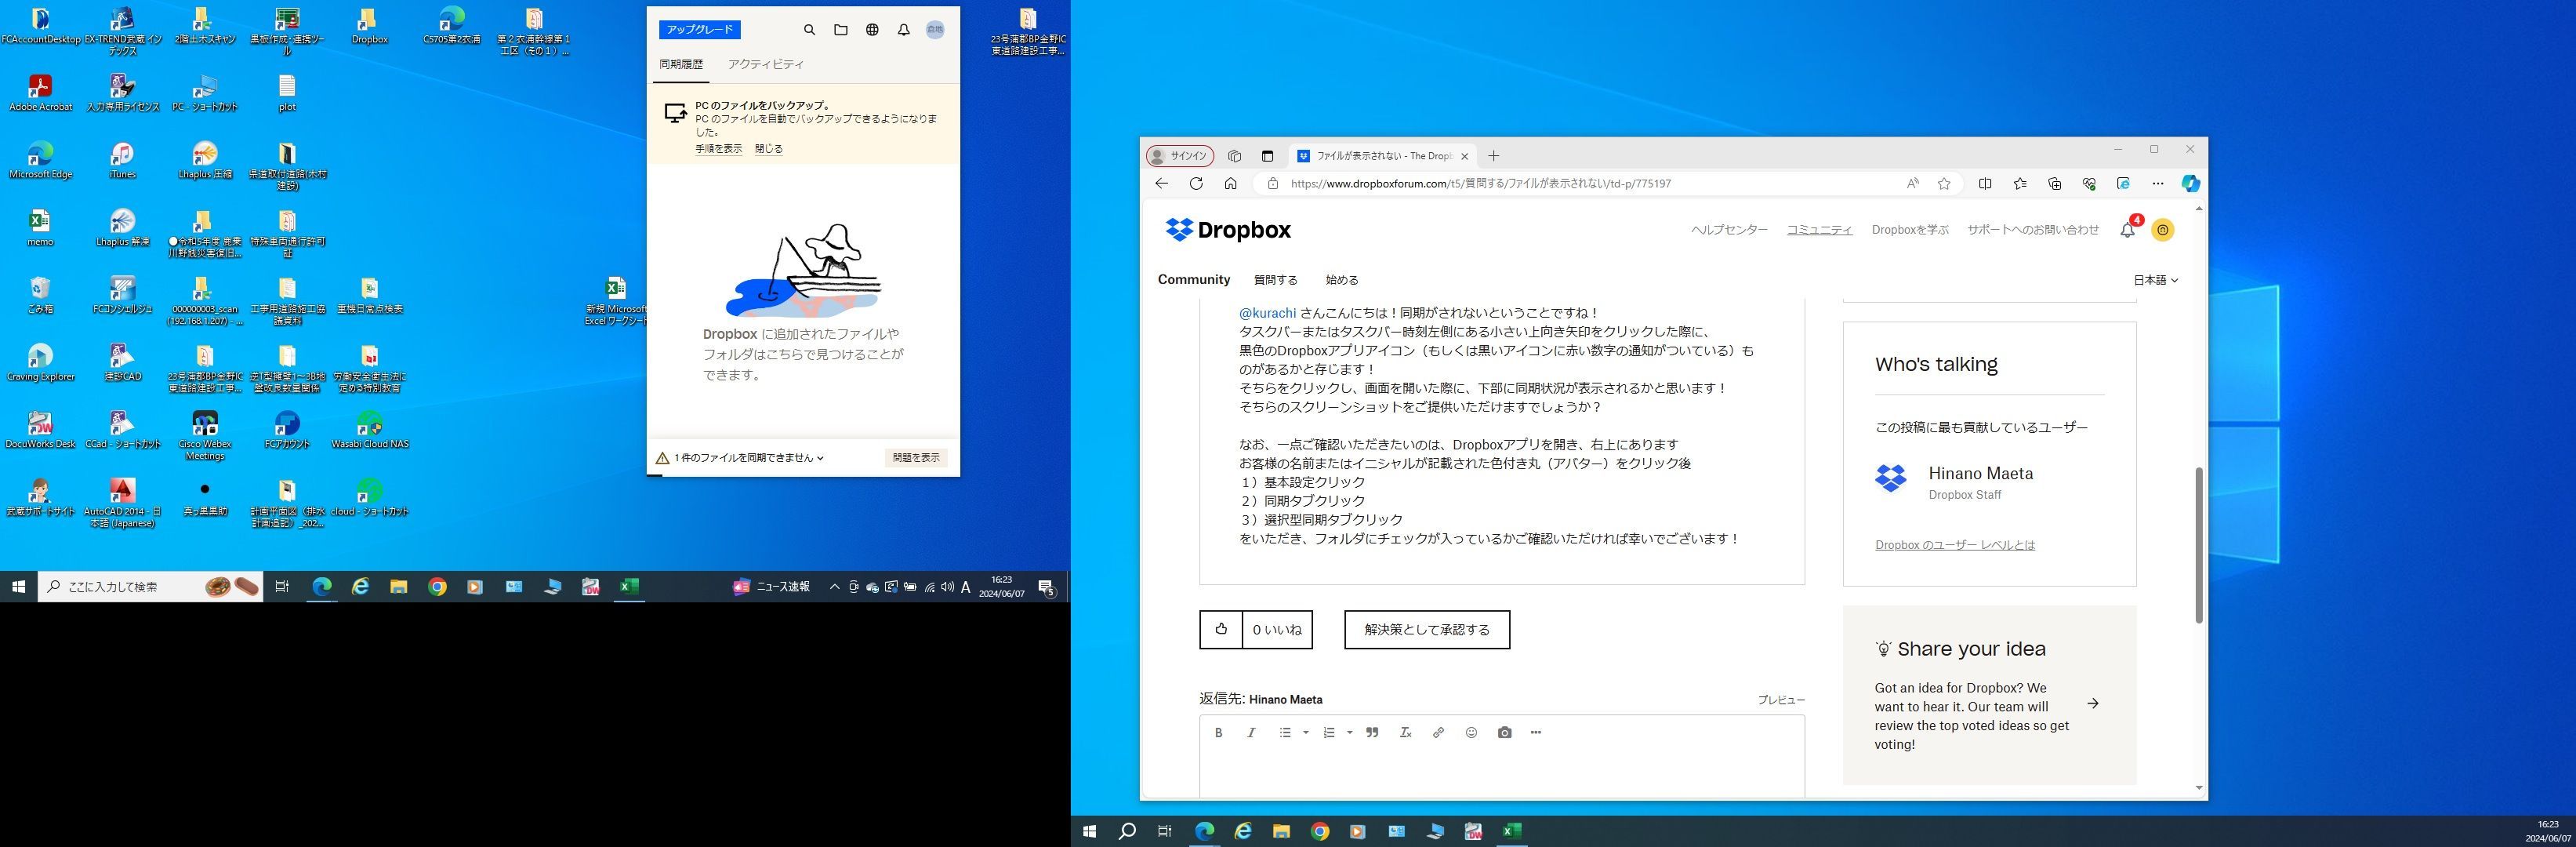The image size is (2576, 847).
Task: Click the Community navigation link
Action: pos(1194,280)
